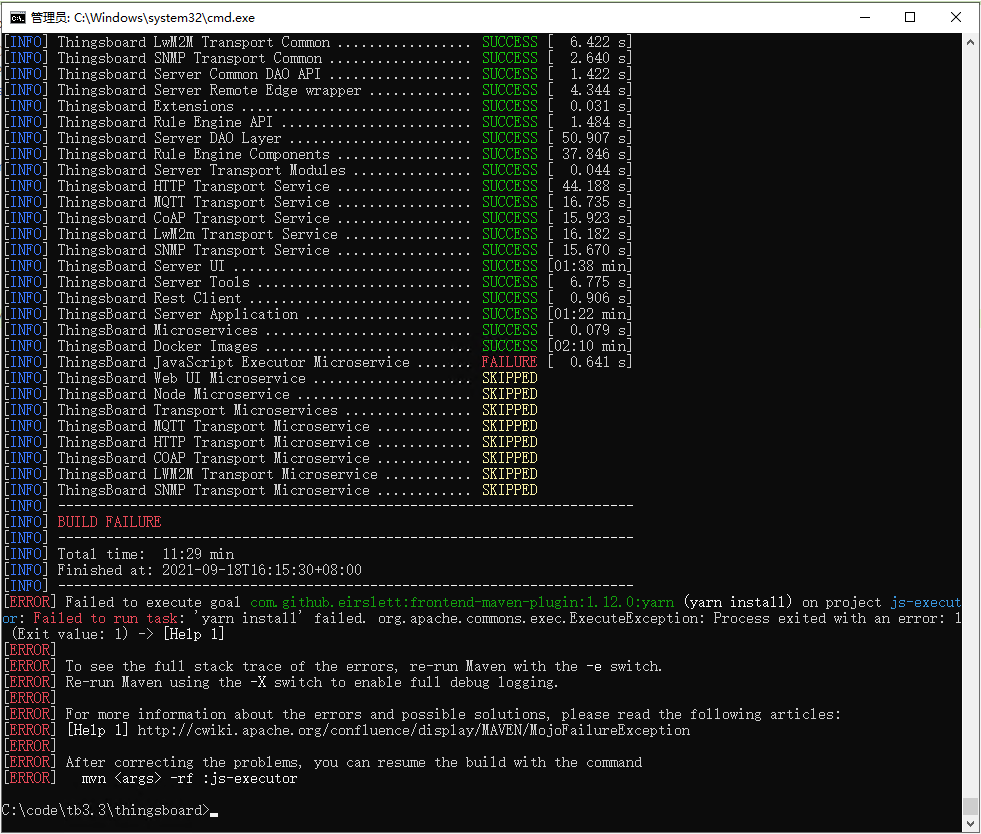
Task: Click '[02:10 min]' duration value
Action: coord(589,346)
